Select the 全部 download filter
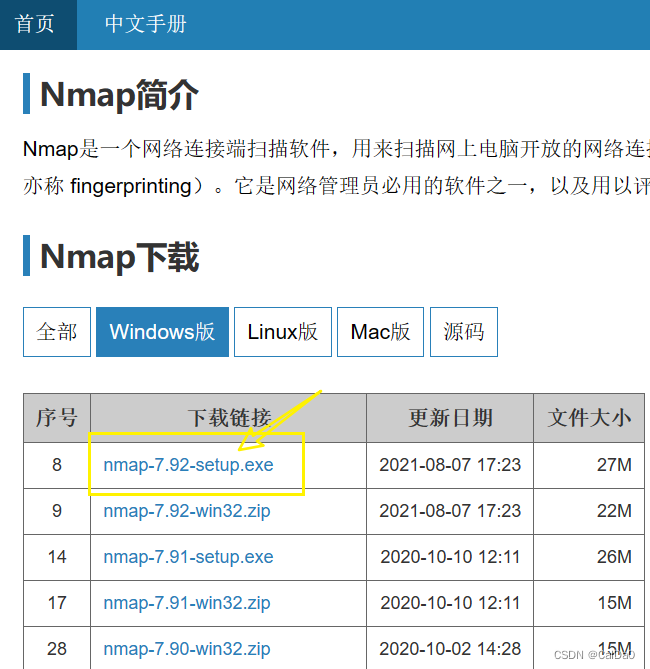 click(x=57, y=332)
